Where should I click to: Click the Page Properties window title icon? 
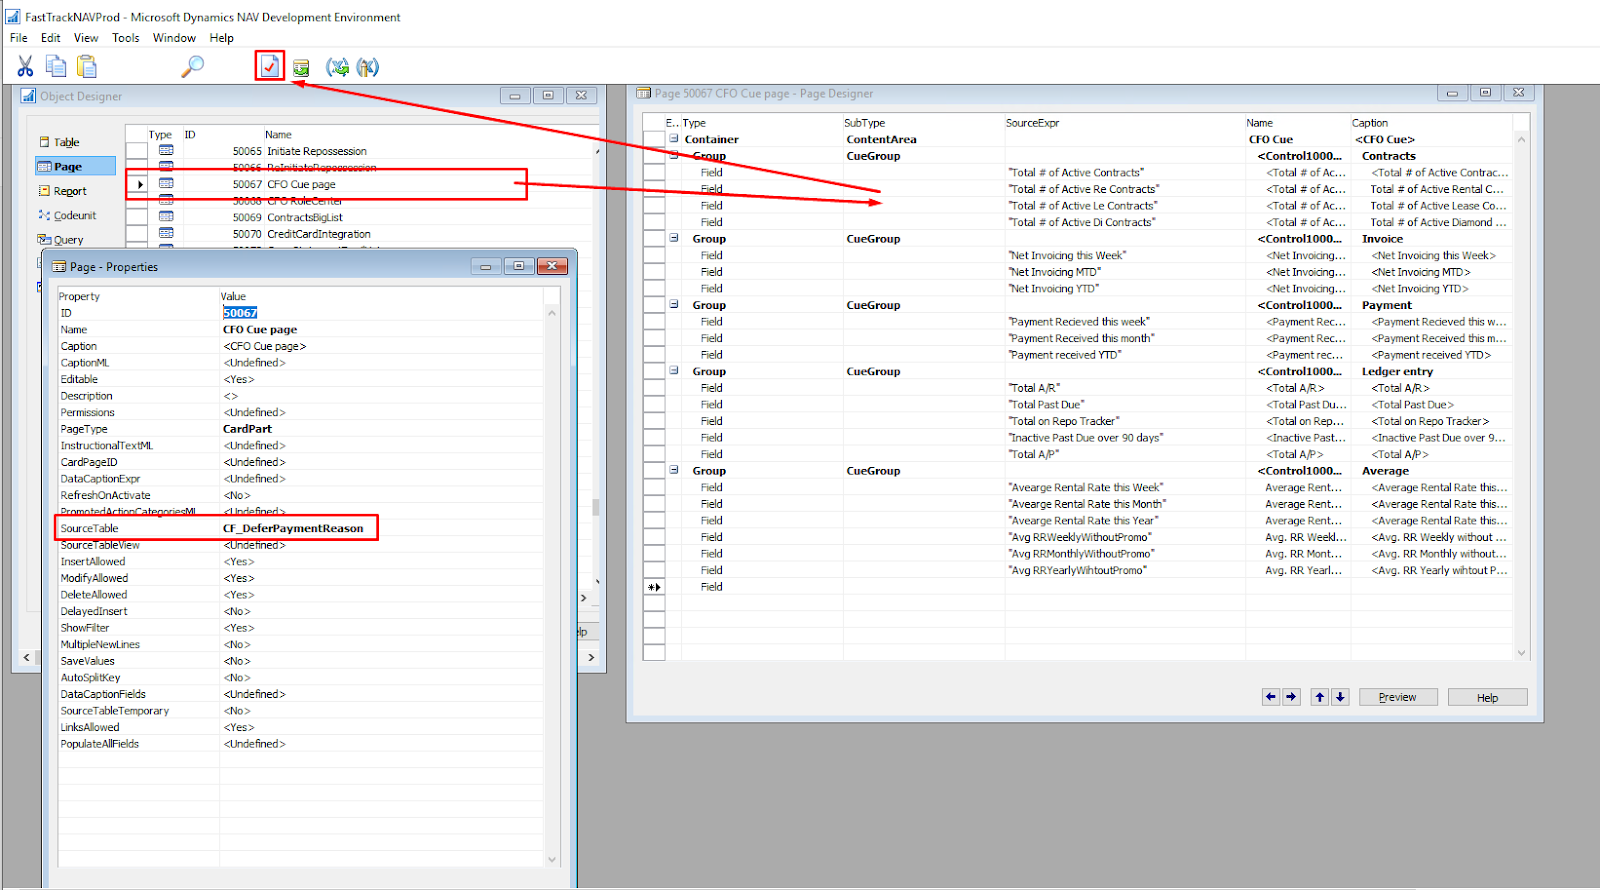click(x=59, y=267)
